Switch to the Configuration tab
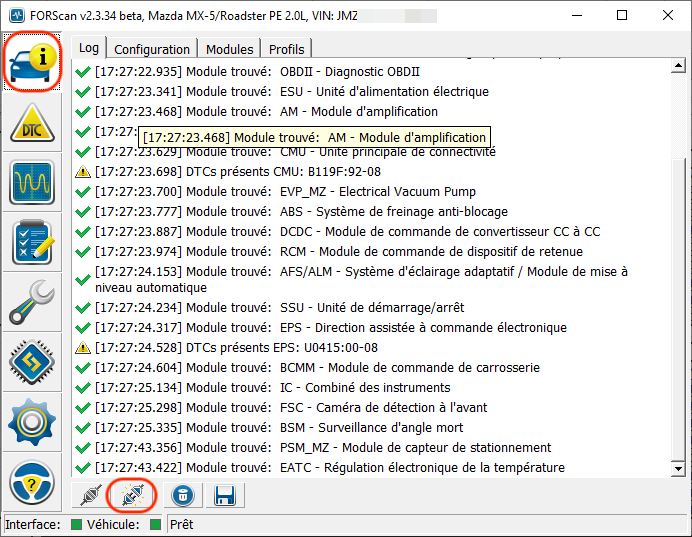This screenshot has width=692, height=537. 152,49
